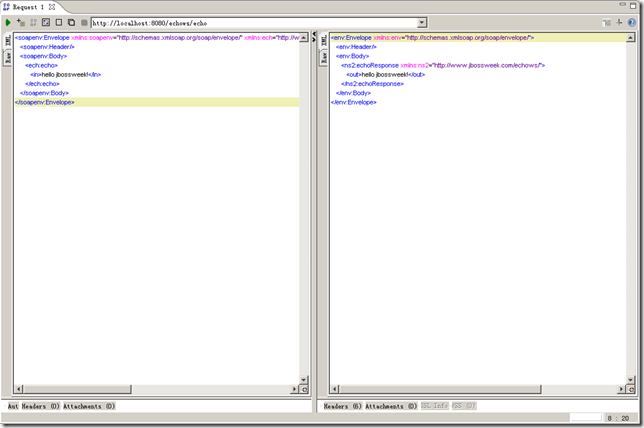Switch response editor to XML tab
This screenshot has height=428, width=644.
click(324, 41)
